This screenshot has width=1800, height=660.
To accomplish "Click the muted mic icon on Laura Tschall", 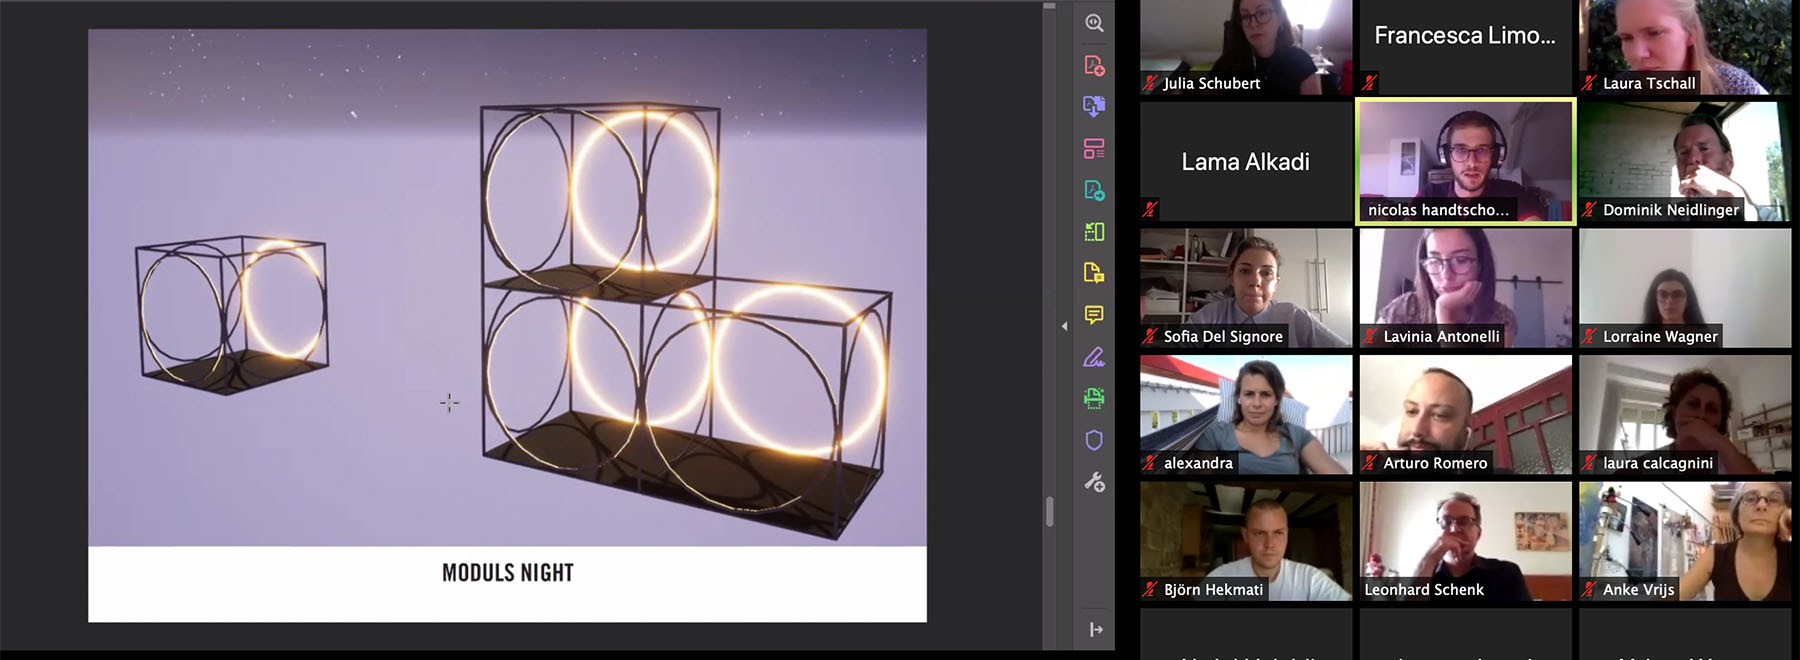I will [x=1590, y=83].
